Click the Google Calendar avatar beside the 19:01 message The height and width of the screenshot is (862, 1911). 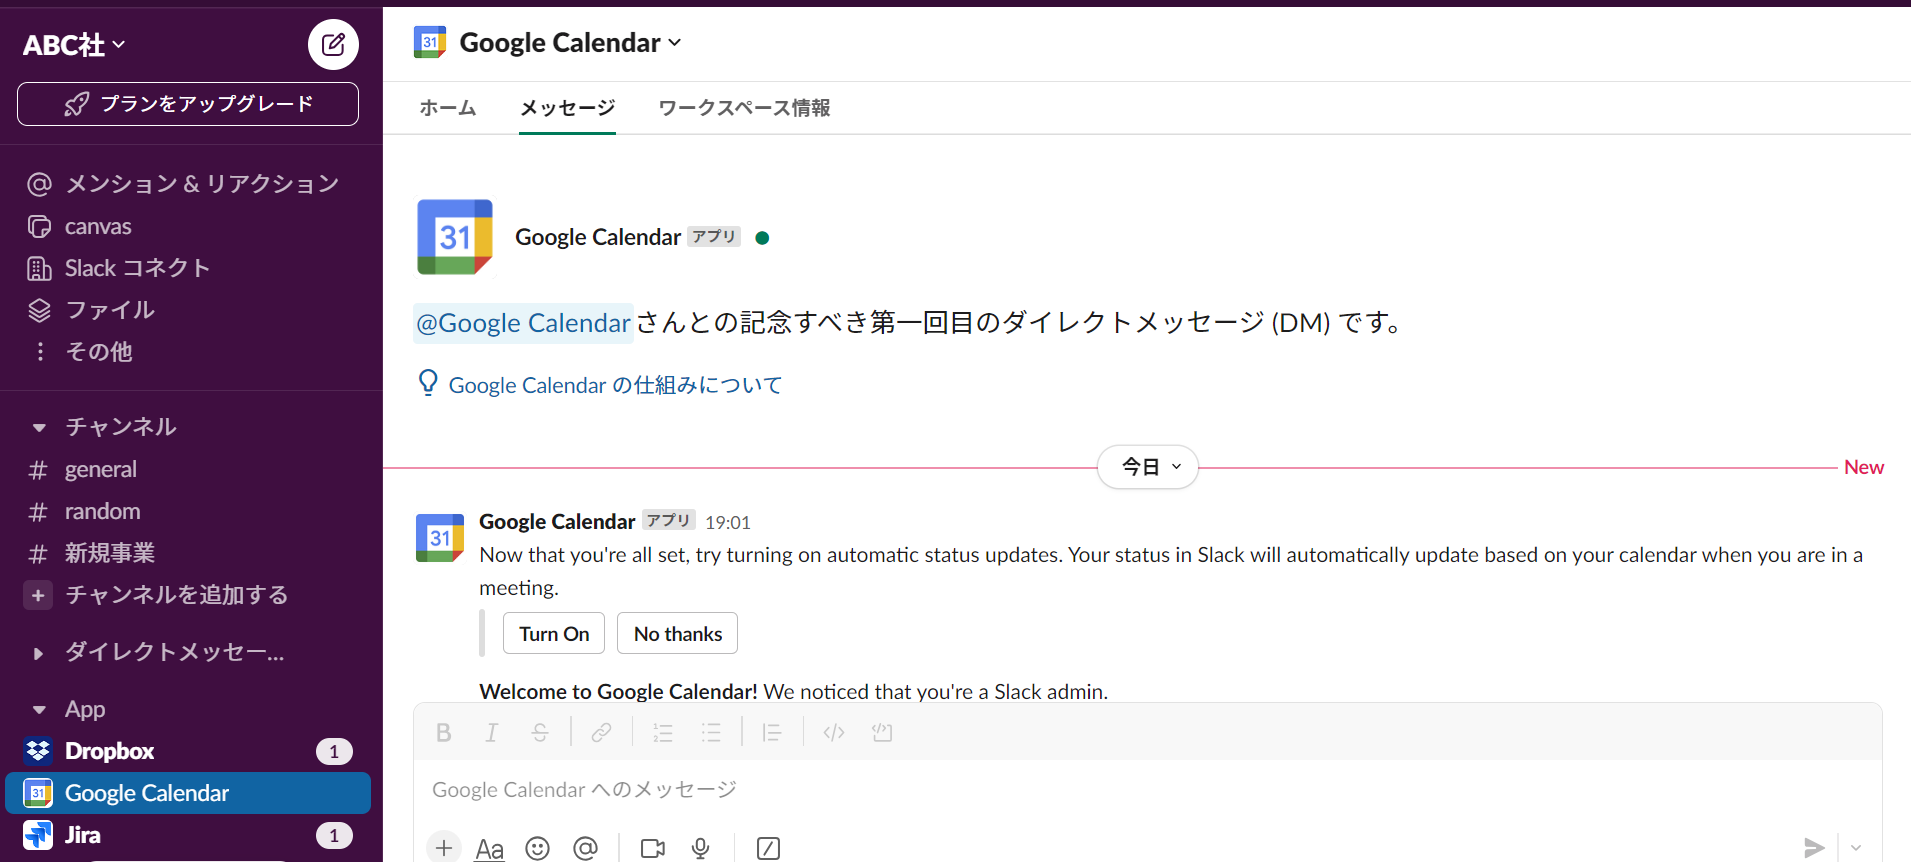[x=440, y=538]
